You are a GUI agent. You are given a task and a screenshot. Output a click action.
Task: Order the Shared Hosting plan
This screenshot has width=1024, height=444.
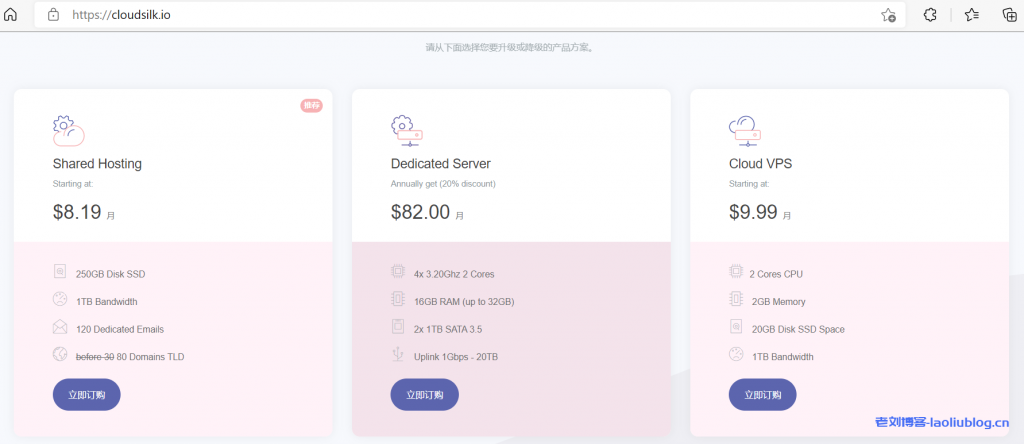(x=87, y=394)
